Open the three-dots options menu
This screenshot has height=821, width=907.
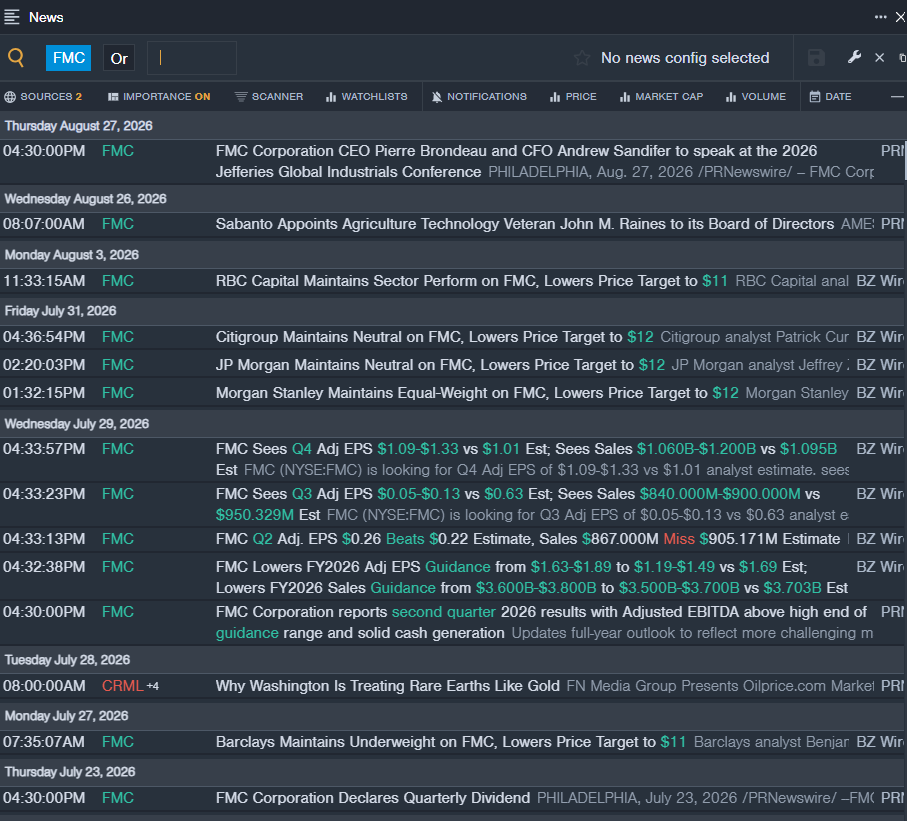880,17
